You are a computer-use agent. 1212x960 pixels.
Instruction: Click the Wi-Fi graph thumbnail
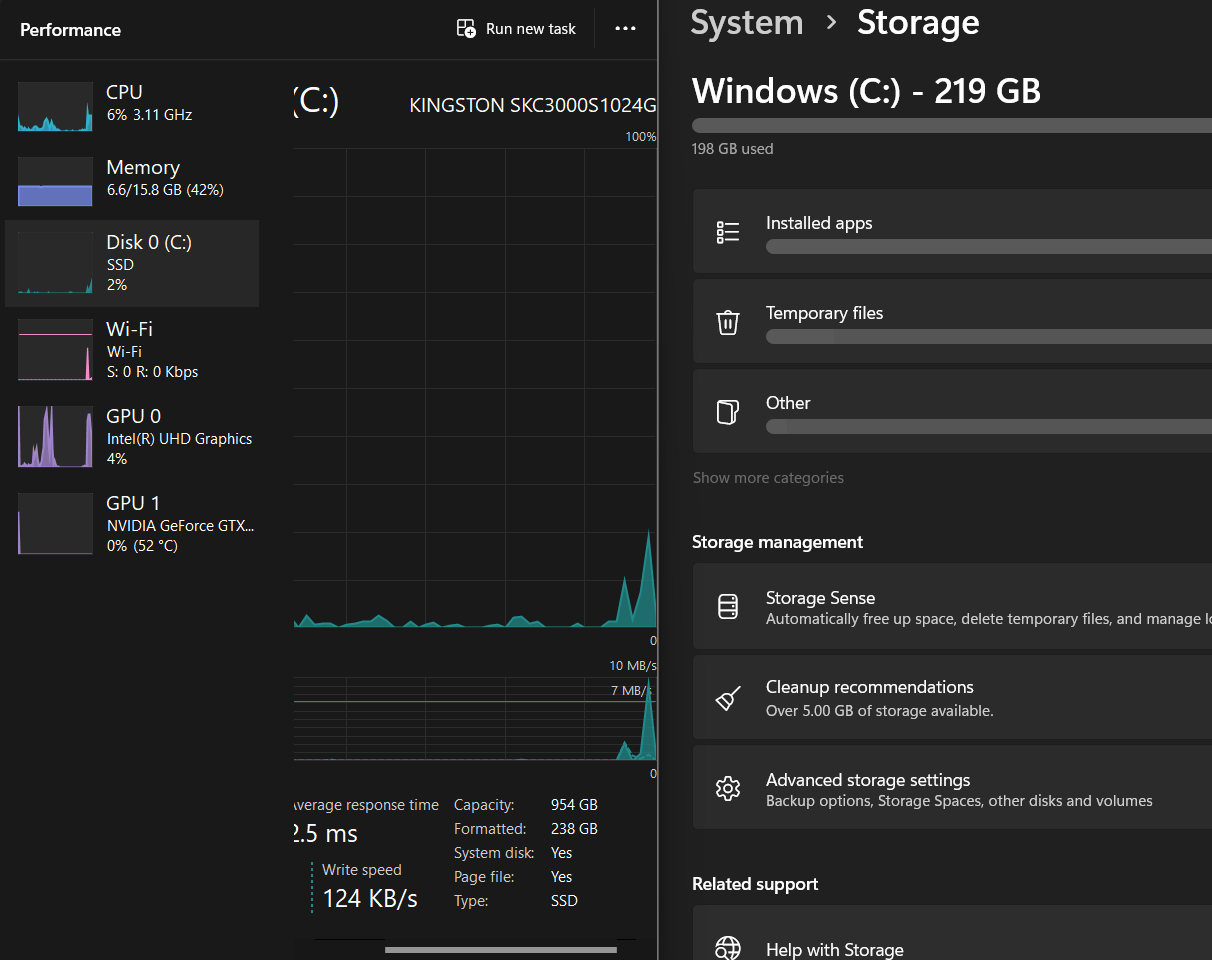55,350
